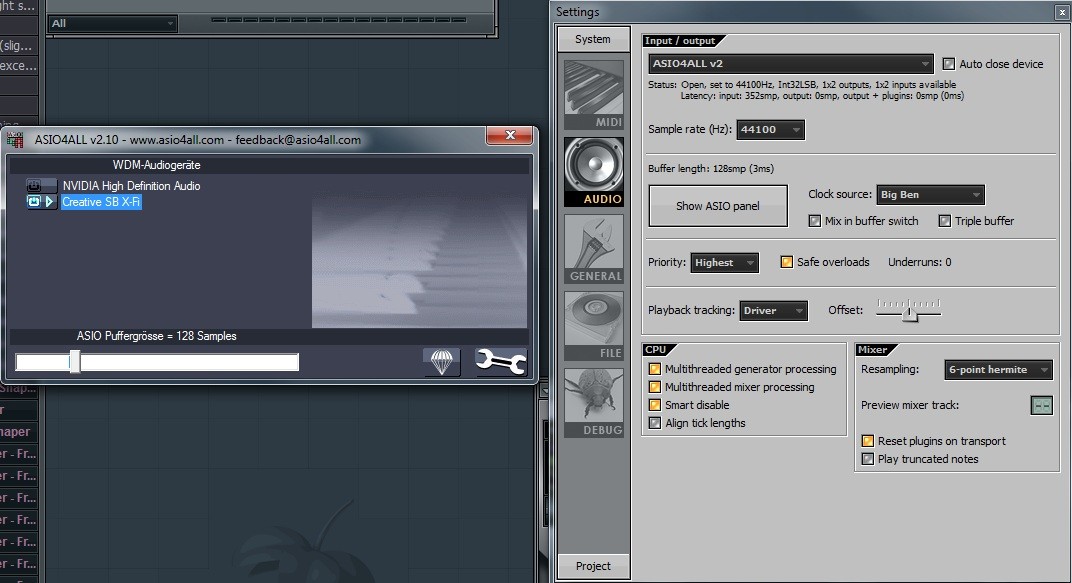The image size is (1072, 583).
Task: Enable Triple buffer option
Action: (944, 221)
